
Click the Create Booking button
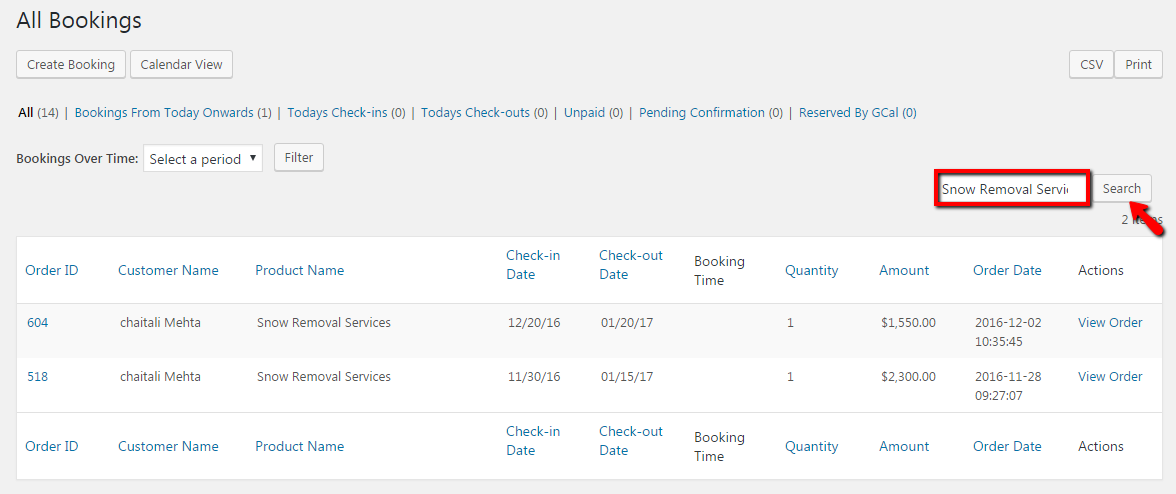tap(71, 64)
